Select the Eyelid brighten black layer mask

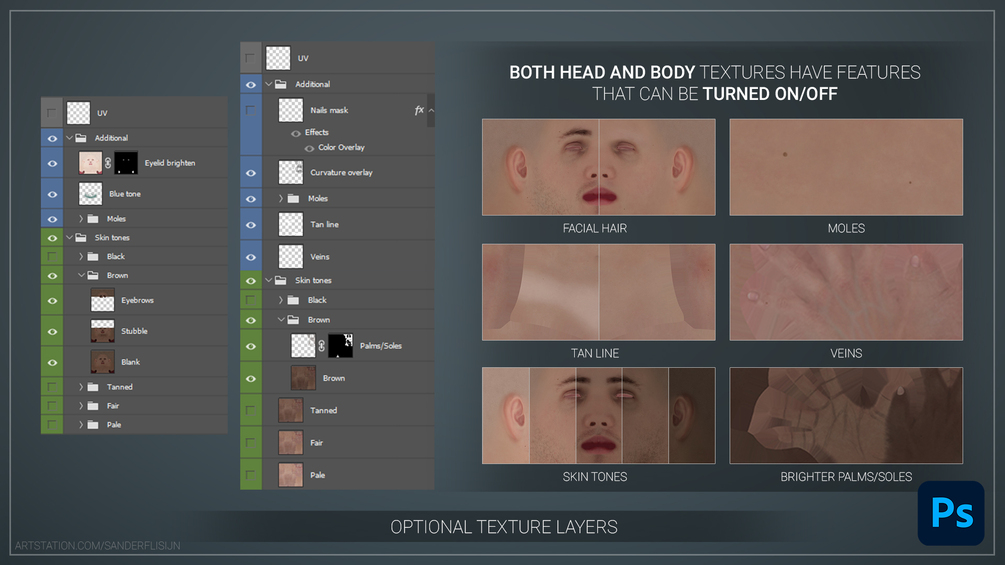pyautogui.click(x=126, y=163)
